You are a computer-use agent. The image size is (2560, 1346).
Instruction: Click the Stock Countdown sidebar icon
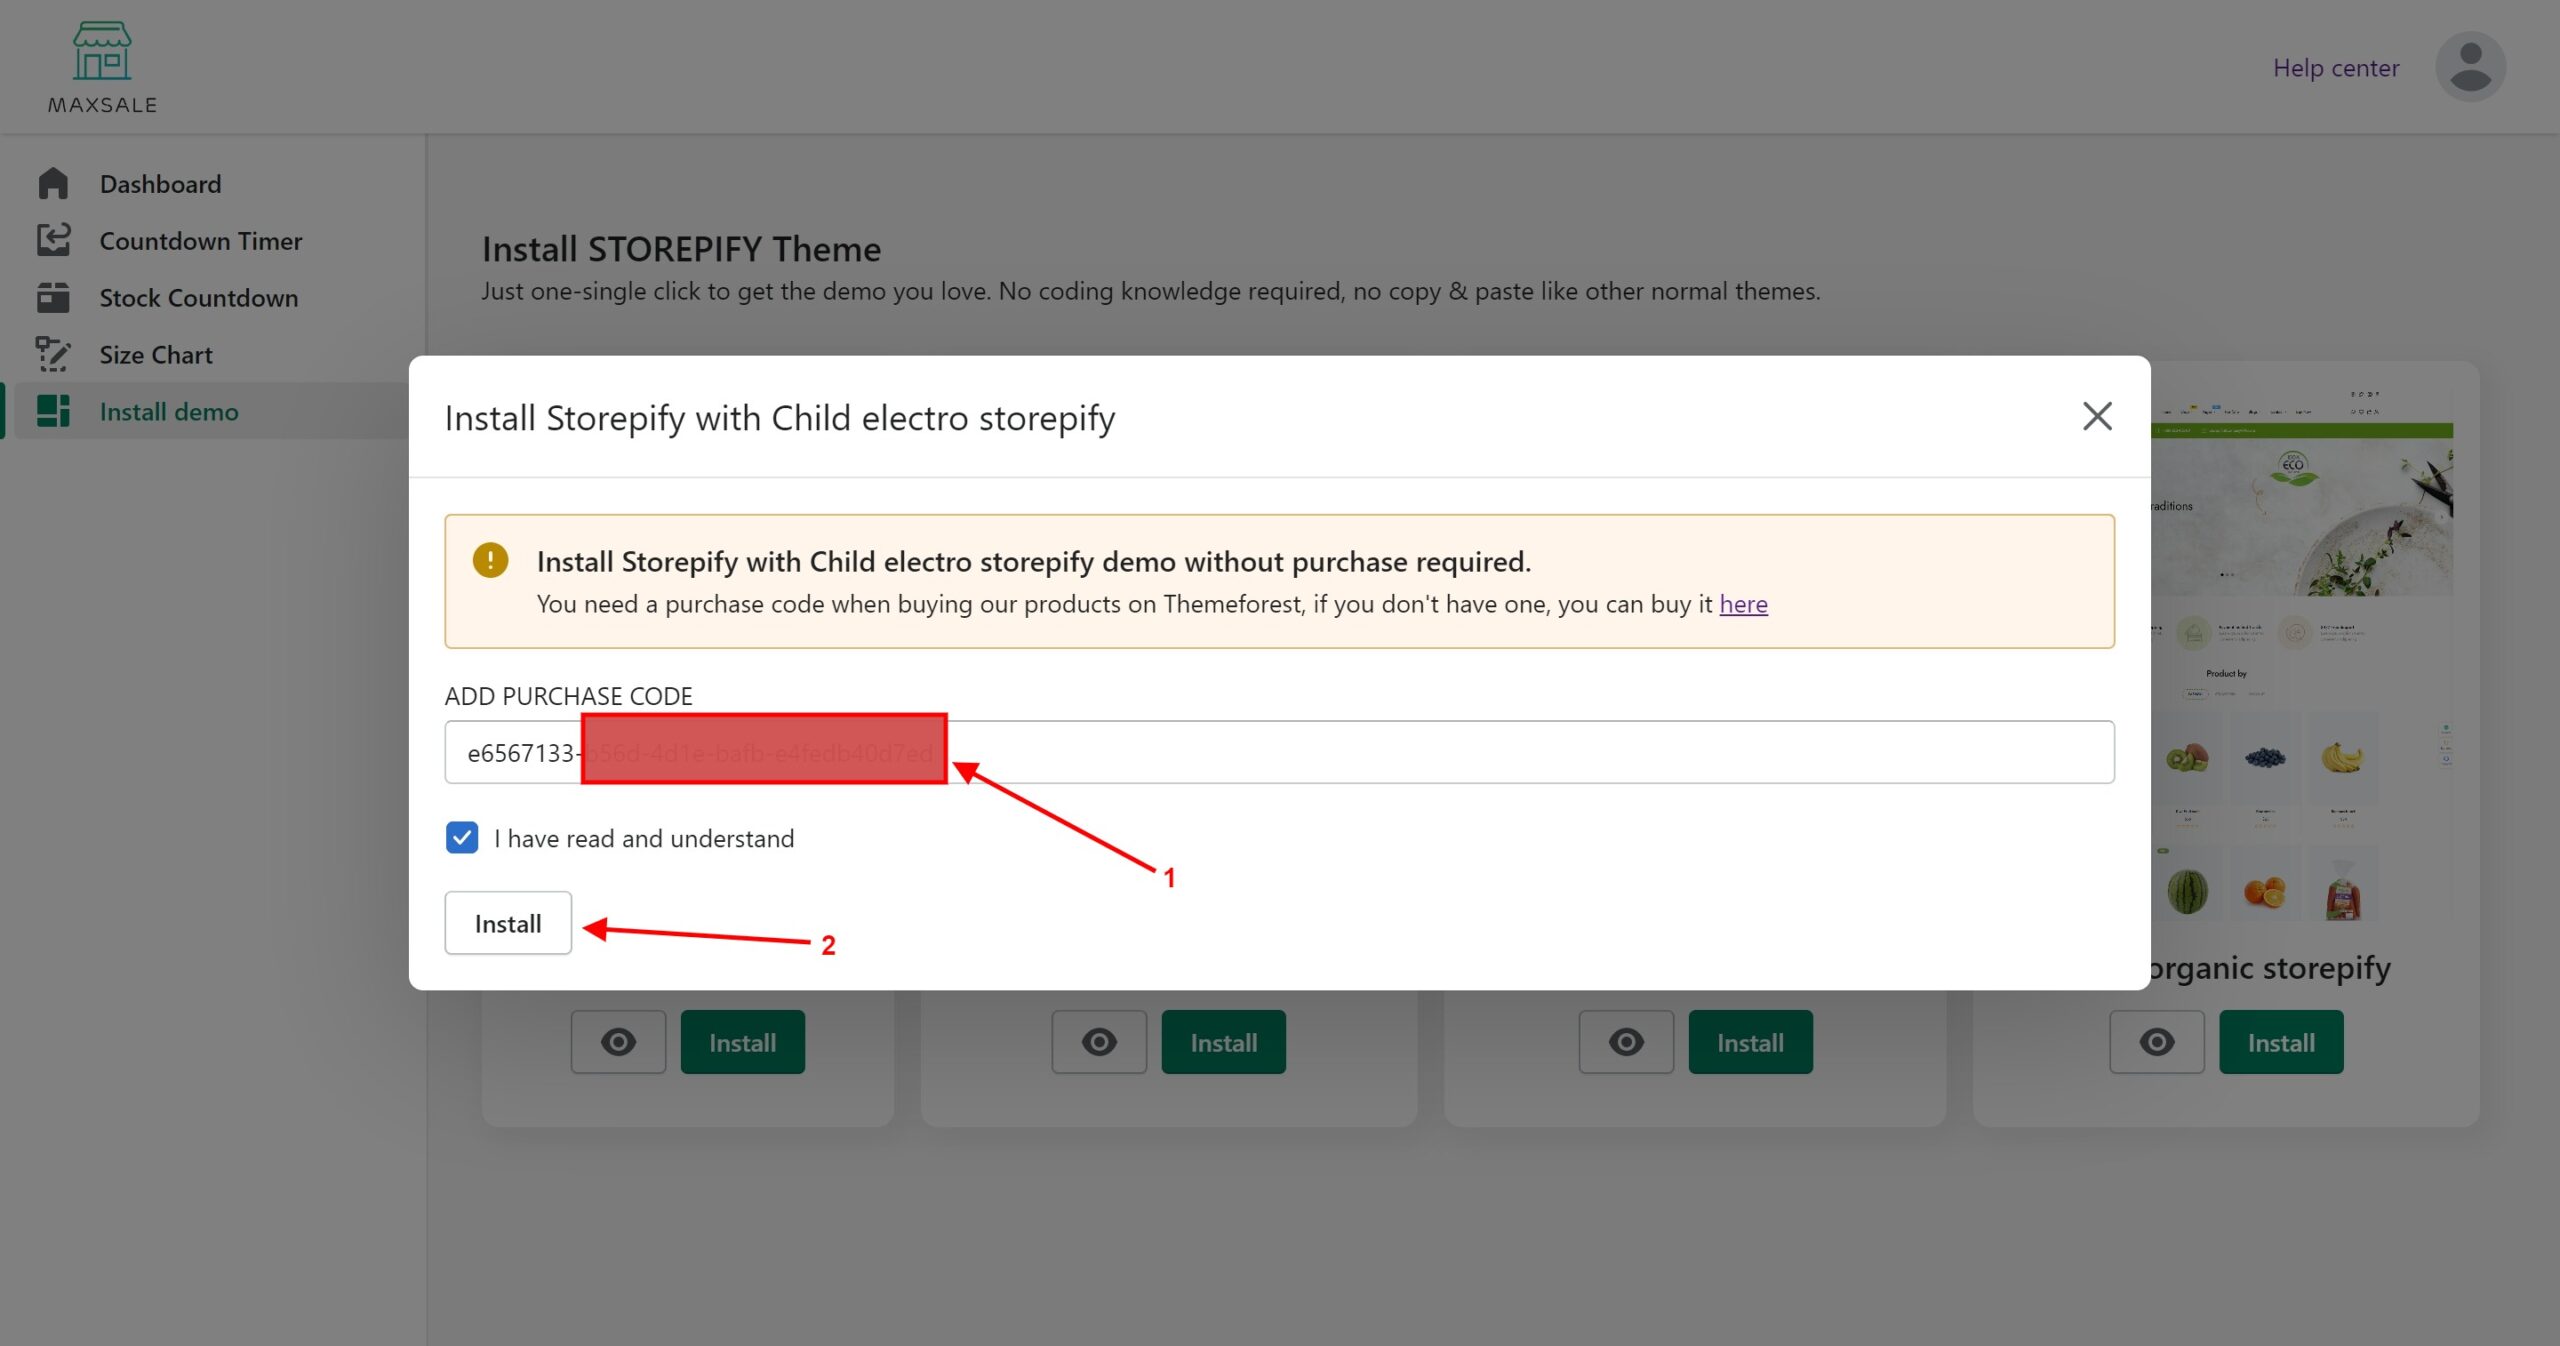pos(53,298)
